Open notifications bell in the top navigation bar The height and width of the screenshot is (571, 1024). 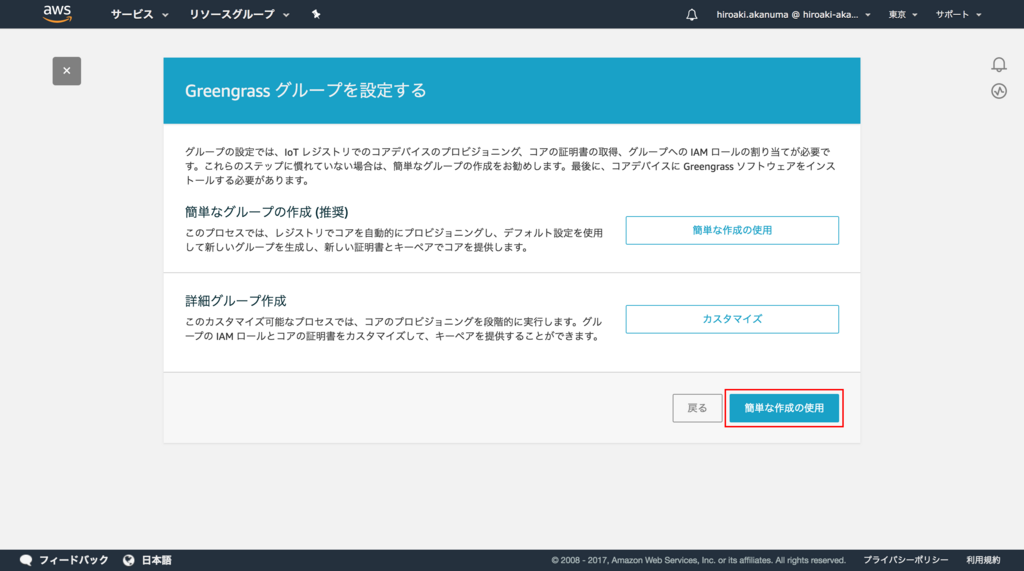(x=692, y=14)
